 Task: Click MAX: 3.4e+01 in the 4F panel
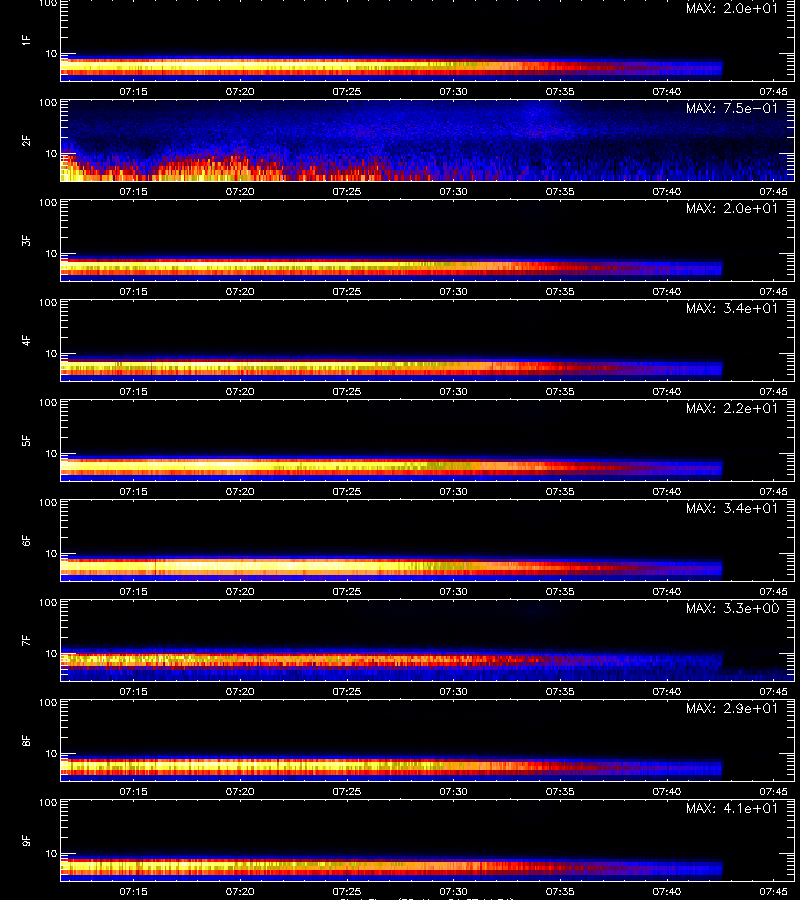732,309
